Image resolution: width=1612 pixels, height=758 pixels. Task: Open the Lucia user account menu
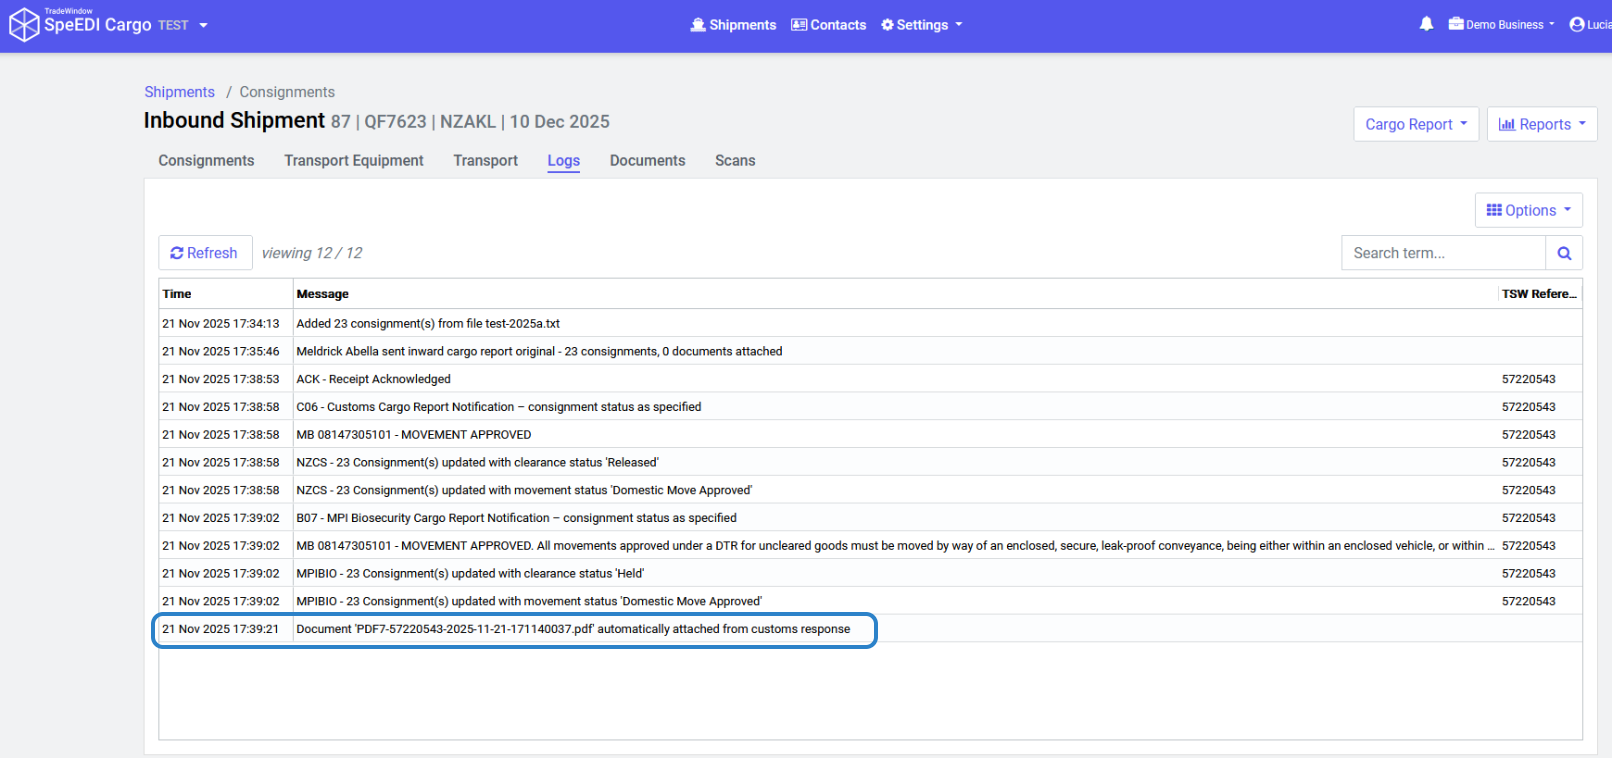coord(1590,24)
